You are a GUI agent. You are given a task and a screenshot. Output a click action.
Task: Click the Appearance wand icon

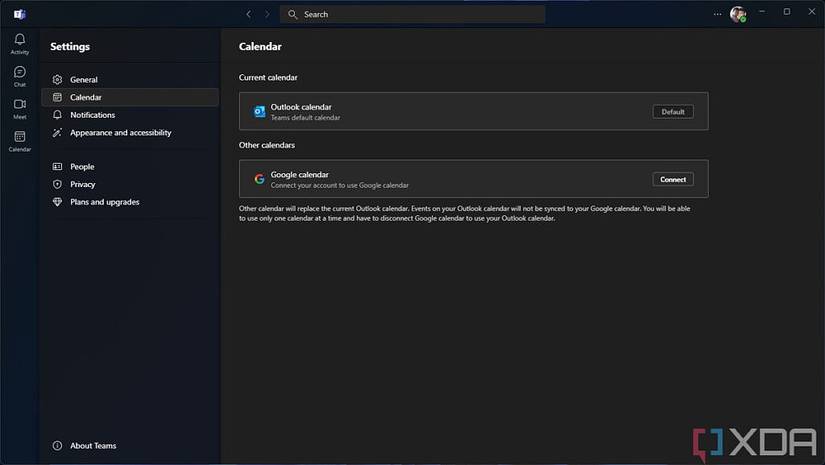click(x=57, y=133)
